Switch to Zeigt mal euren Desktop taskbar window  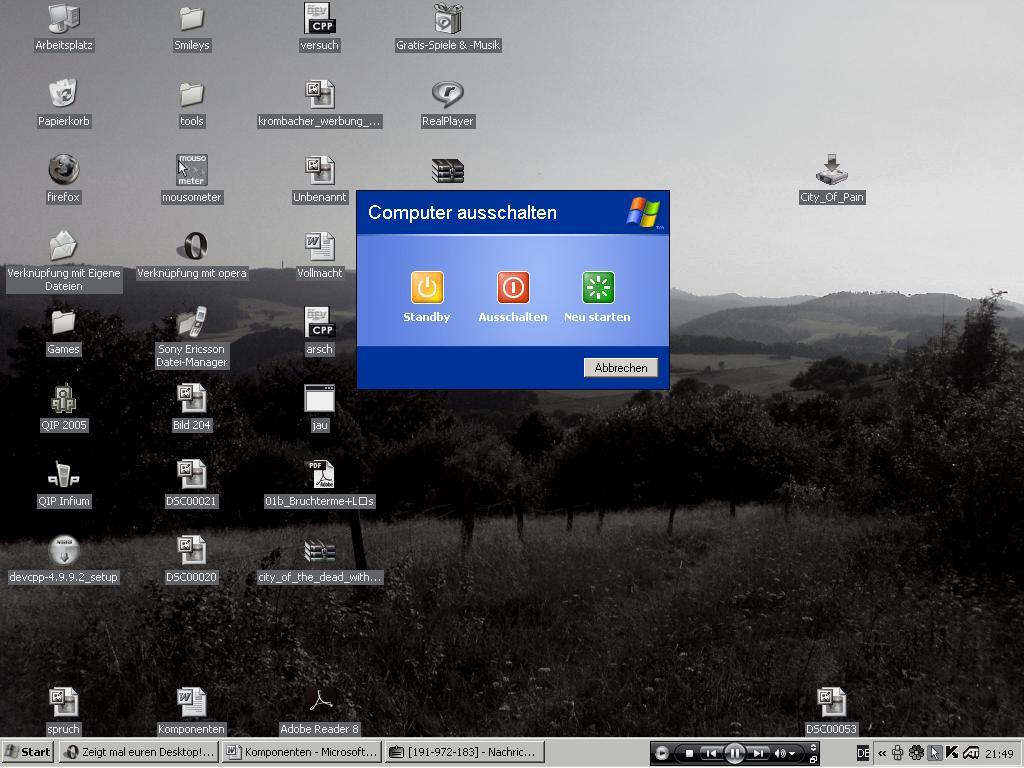(138, 752)
